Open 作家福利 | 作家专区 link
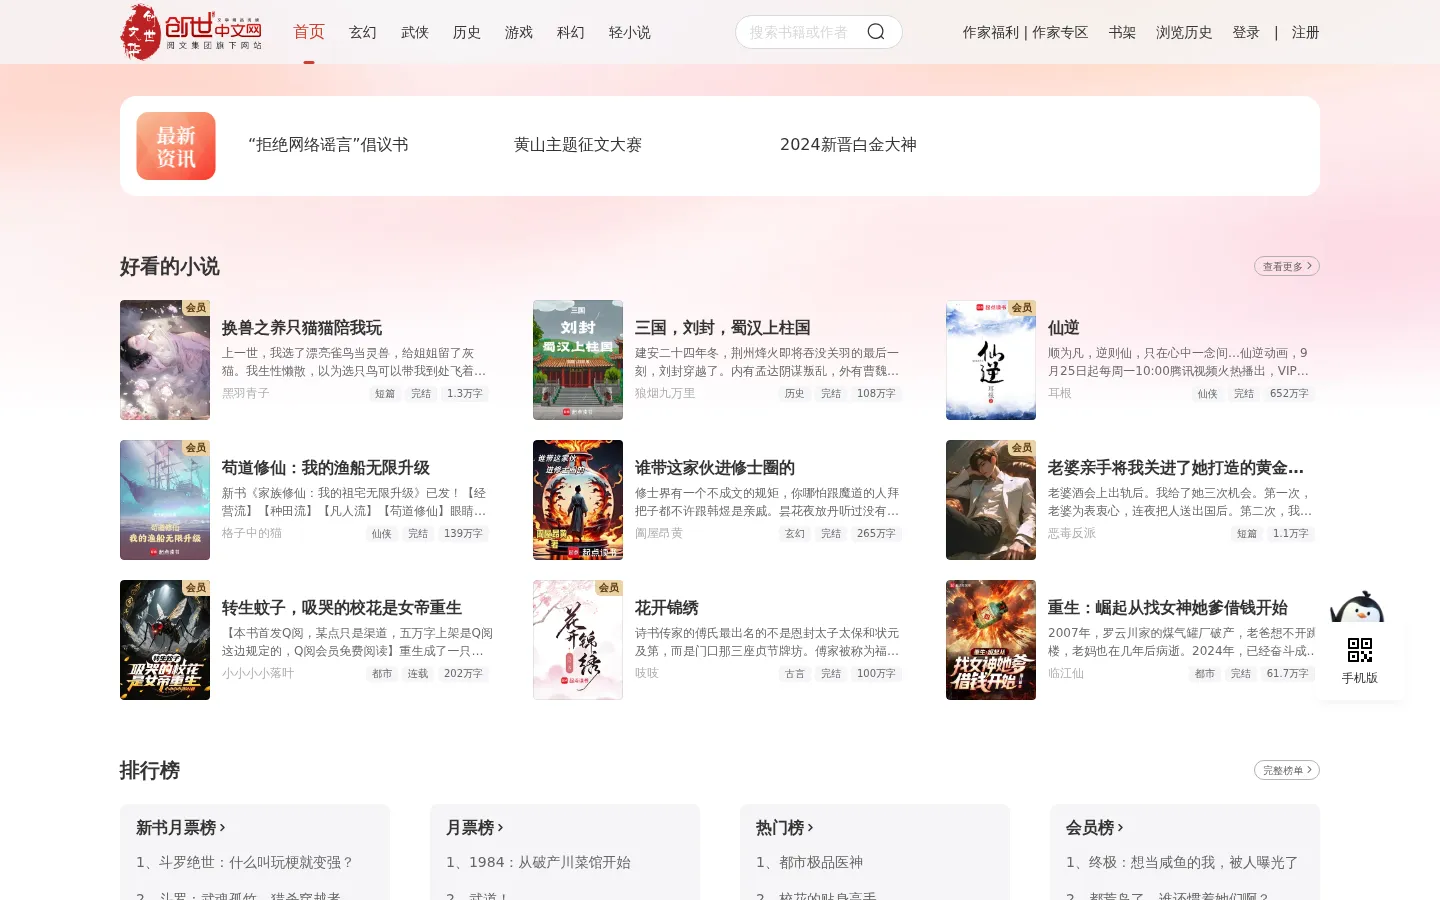The image size is (1440, 900). [1025, 32]
